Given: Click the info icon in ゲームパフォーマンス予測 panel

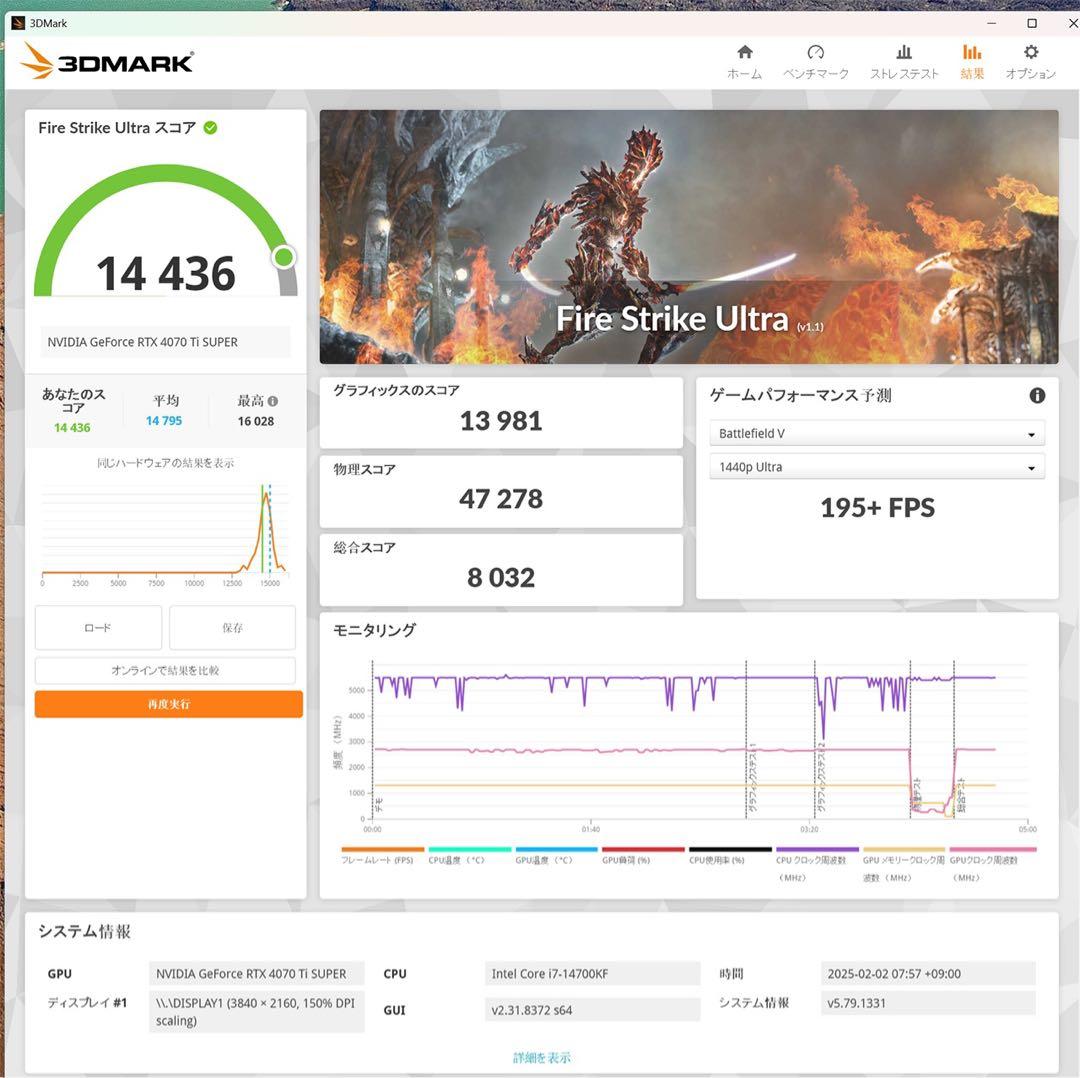Looking at the screenshot, I should [x=1037, y=396].
